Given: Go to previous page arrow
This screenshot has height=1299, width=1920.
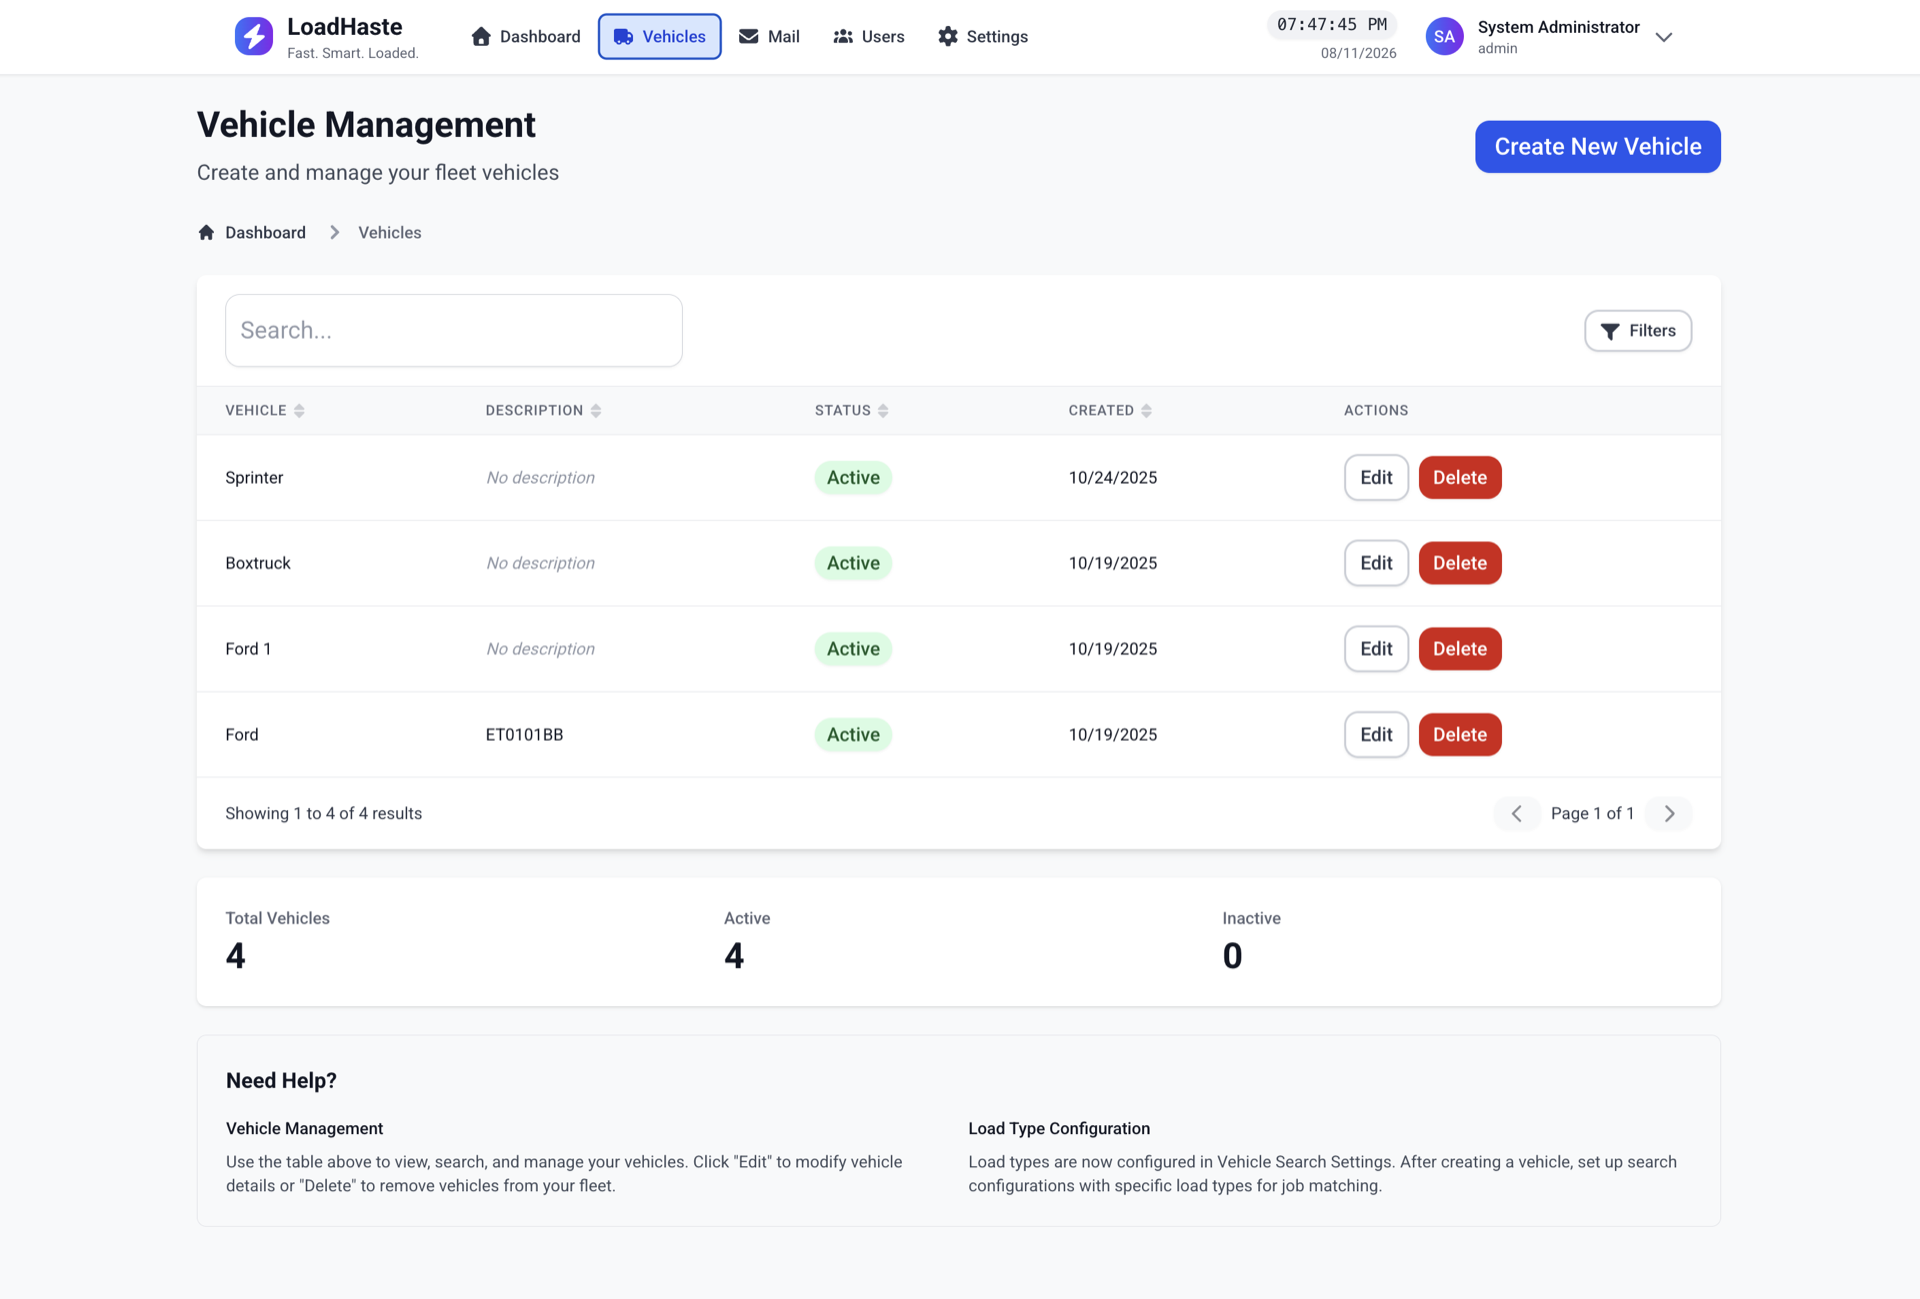Looking at the screenshot, I should coord(1517,814).
